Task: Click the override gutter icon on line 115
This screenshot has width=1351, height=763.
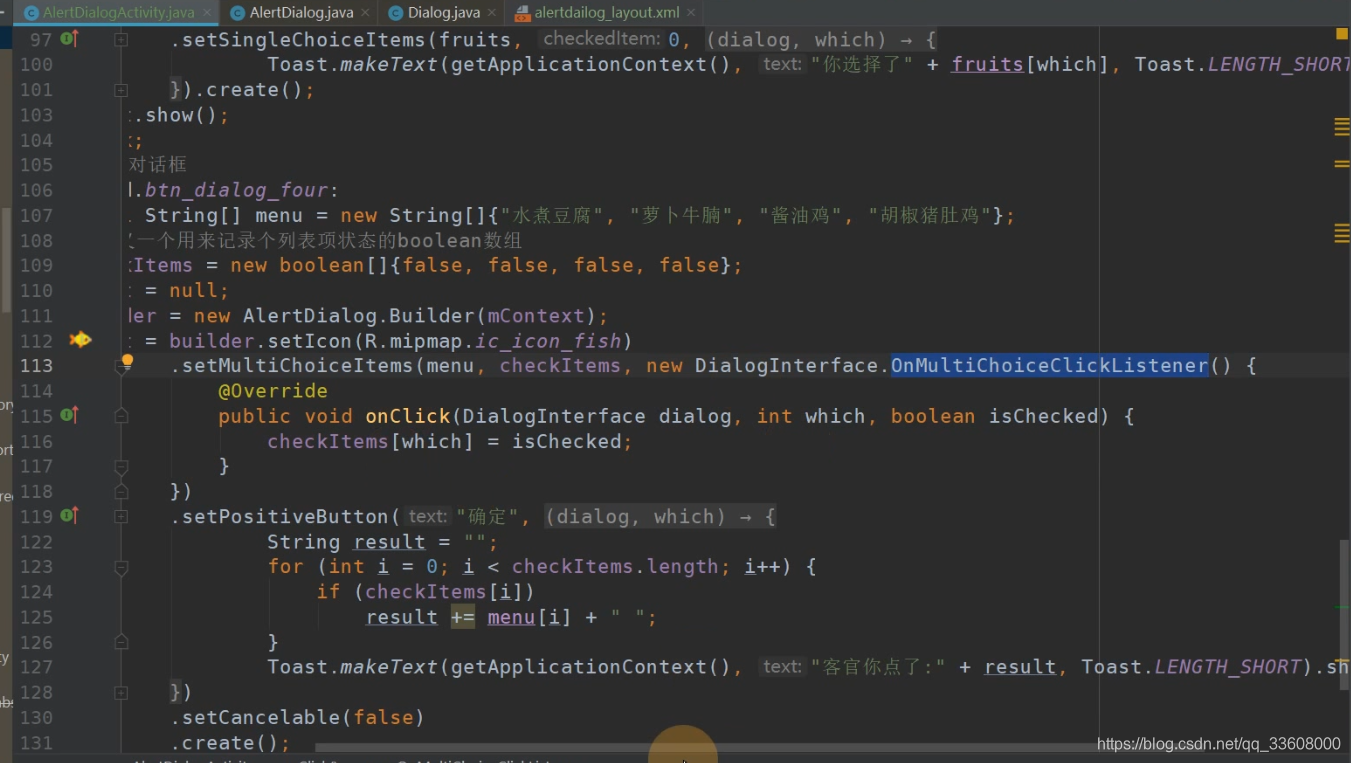Action: point(69,415)
